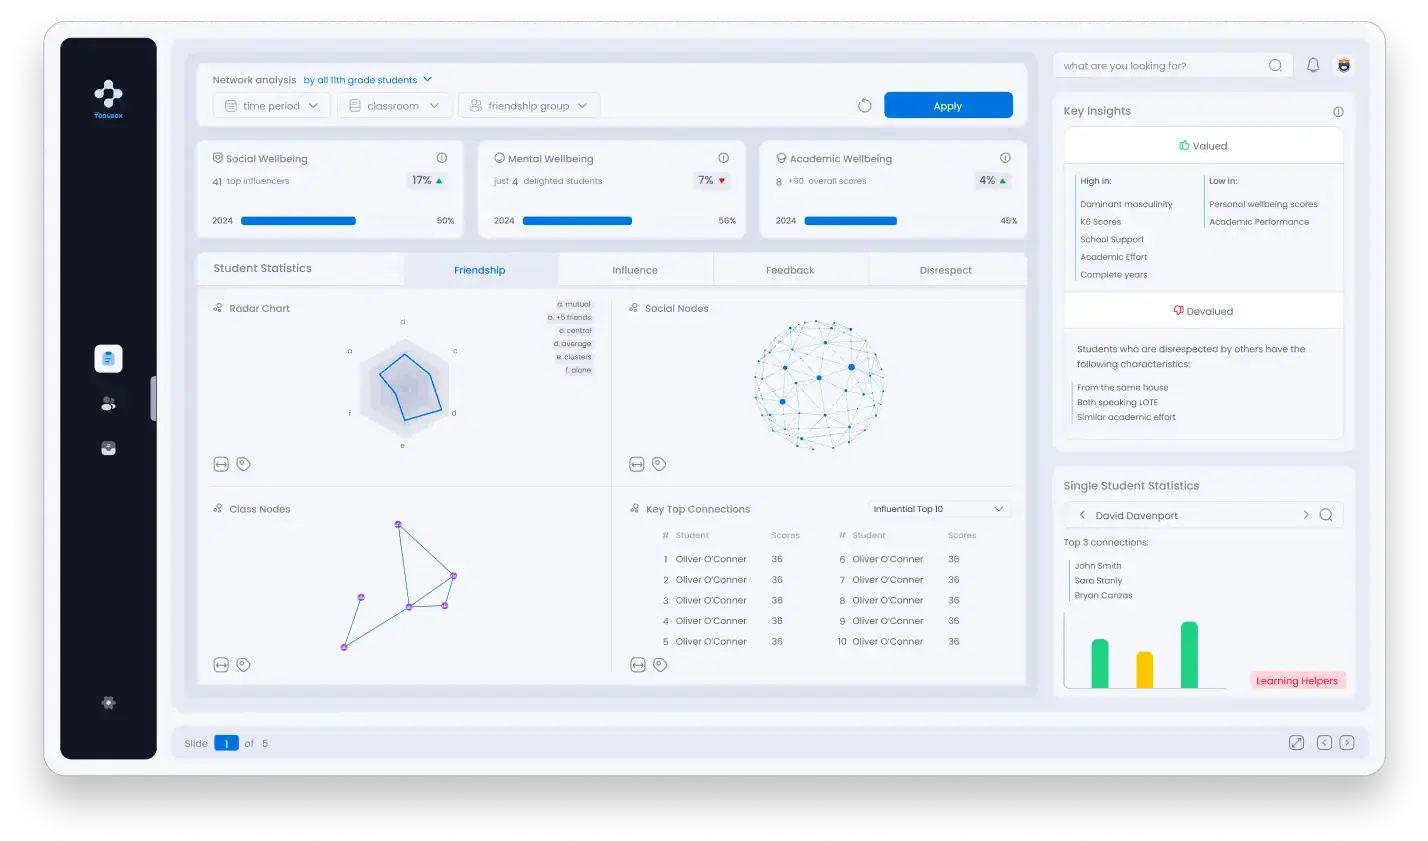Screen dimensions: 1428x841
Task: Click the tag icon under Key Top Connections
Action: pos(660,665)
